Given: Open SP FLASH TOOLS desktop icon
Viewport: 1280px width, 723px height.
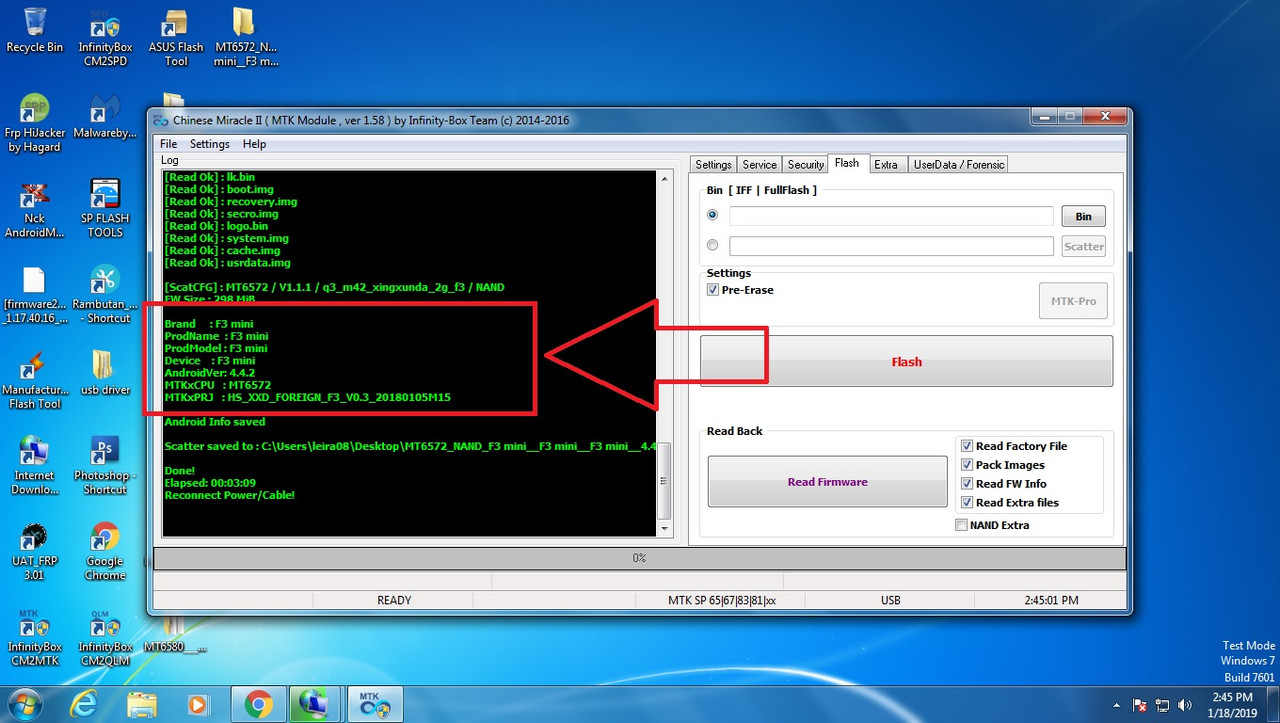Looking at the screenshot, I should 105,209.
